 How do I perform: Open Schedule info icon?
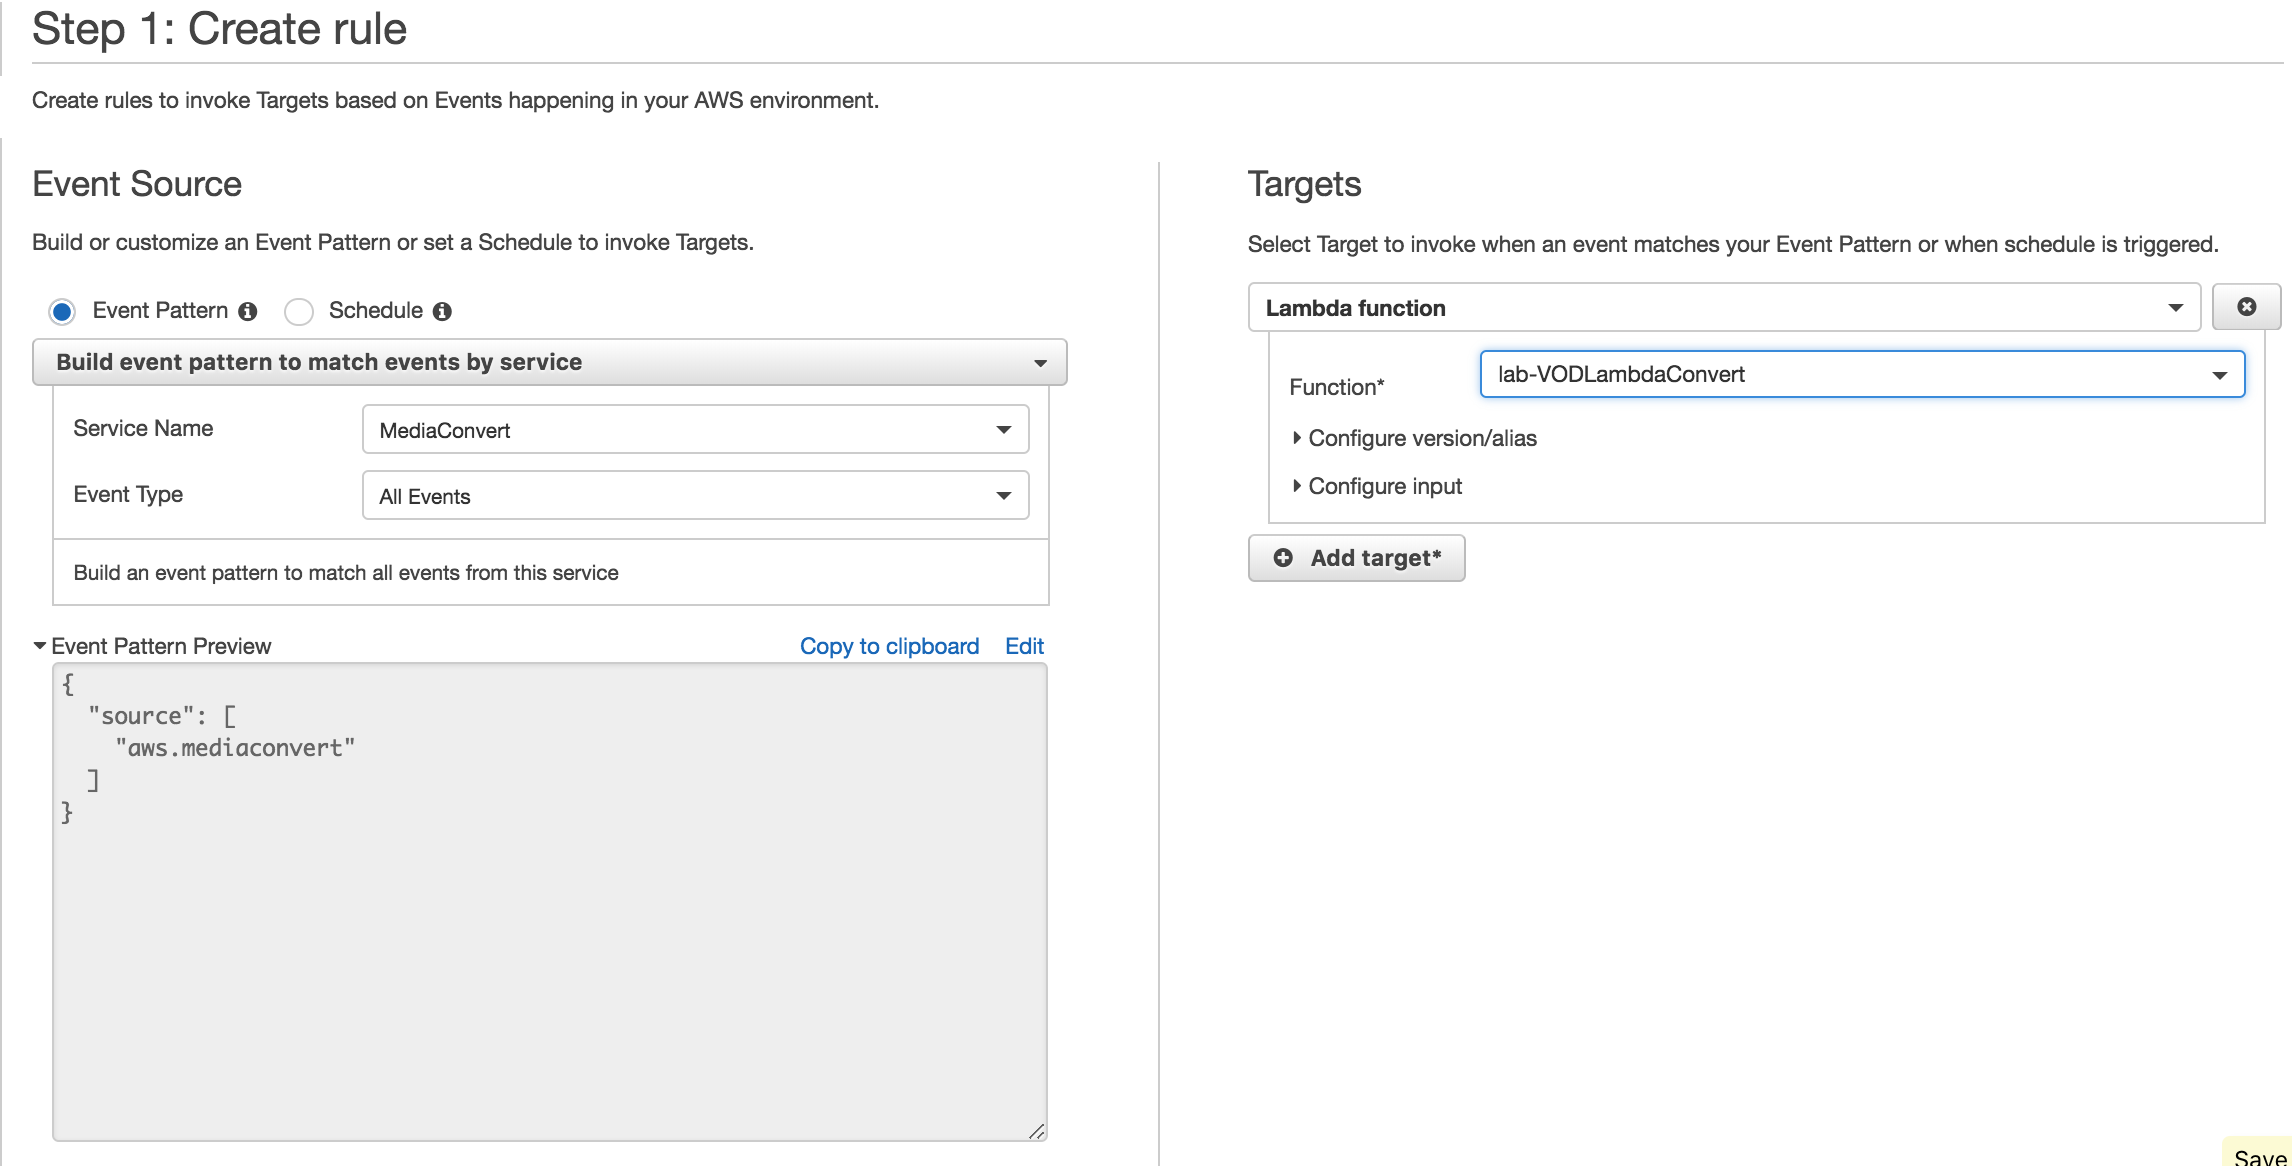tap(442, 312)
